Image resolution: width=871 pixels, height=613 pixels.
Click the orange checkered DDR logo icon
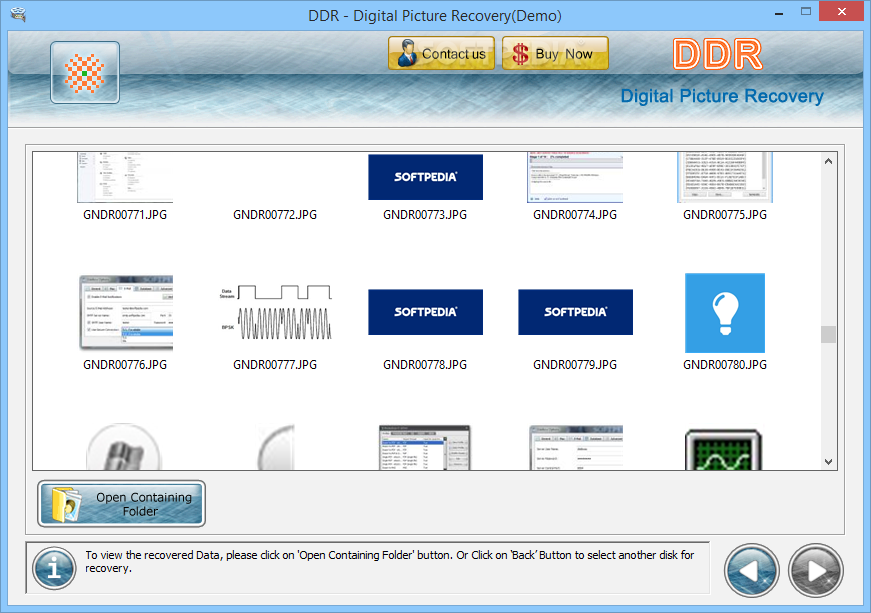(84, 73)
